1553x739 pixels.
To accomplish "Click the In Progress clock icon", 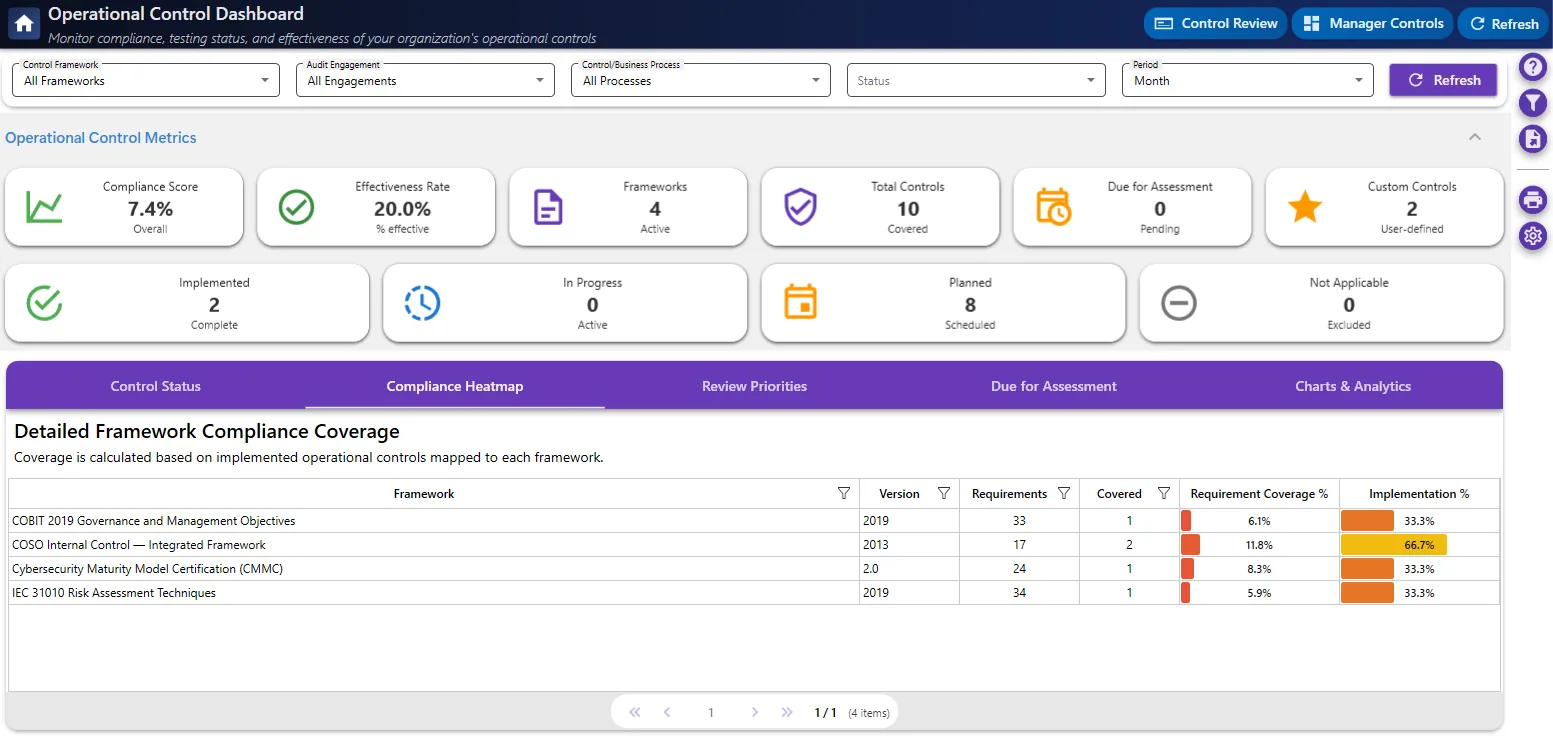I will coord(422,303).
